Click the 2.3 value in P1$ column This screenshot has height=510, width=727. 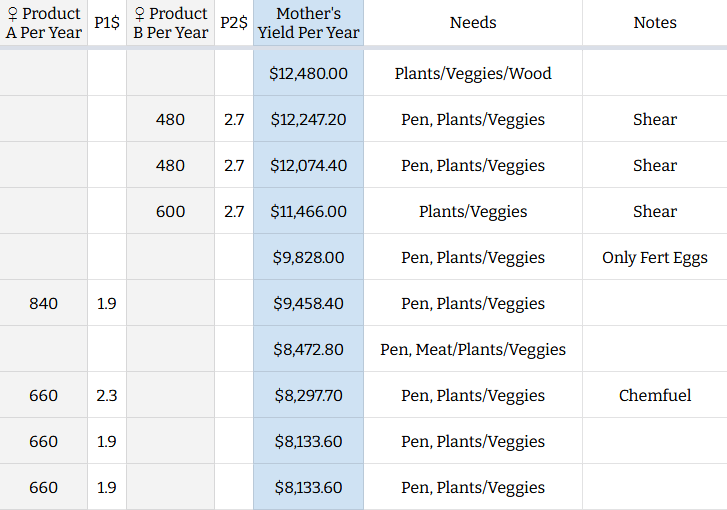pos(107,395)
